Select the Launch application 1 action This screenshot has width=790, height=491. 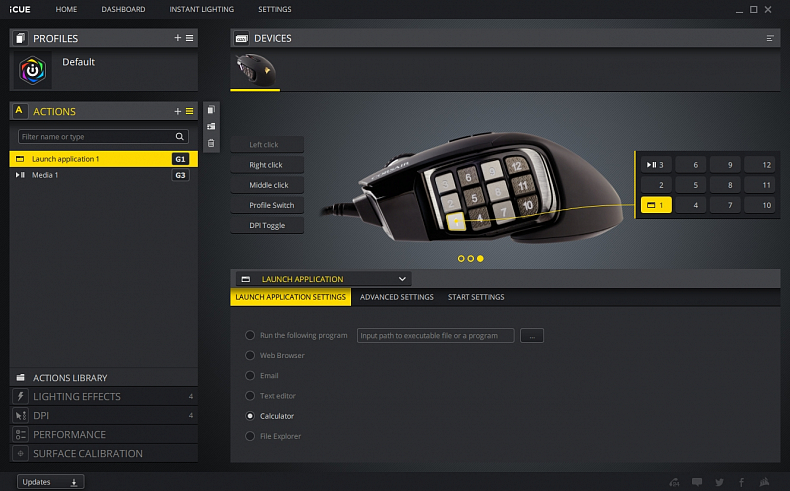(x=103, y=159)
